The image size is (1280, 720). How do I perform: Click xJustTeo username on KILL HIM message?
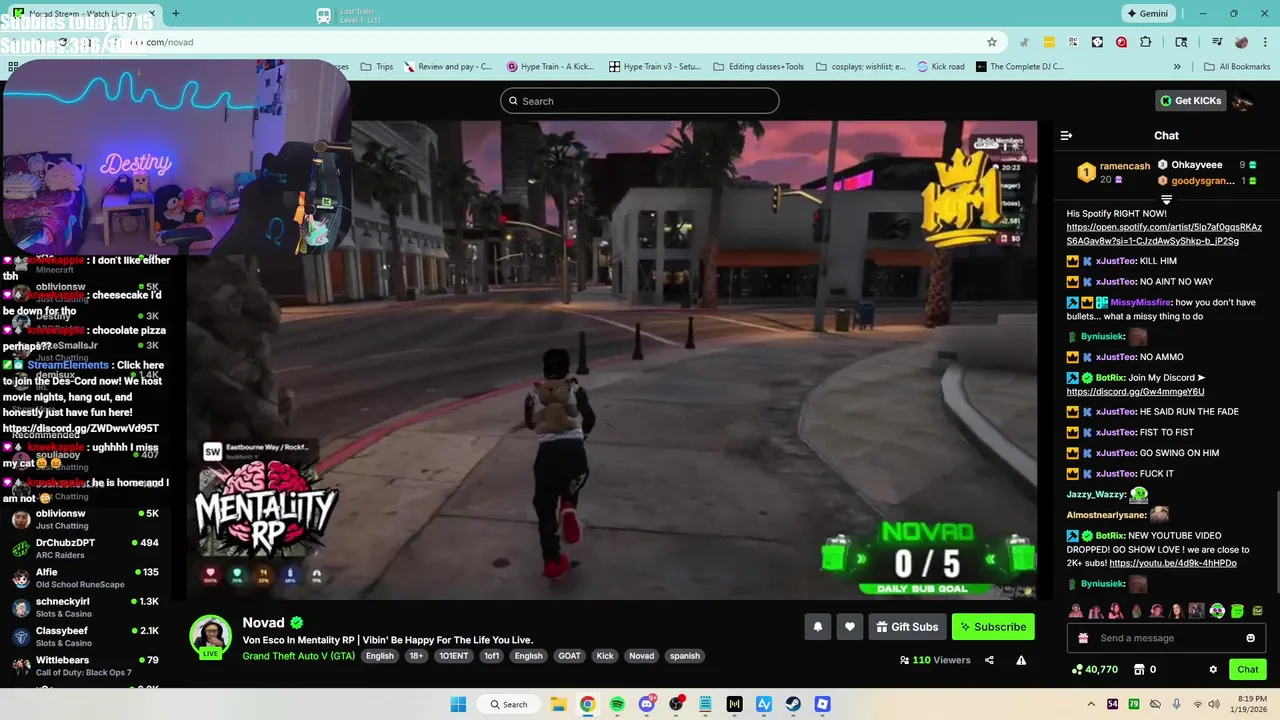coord(1115,261)
